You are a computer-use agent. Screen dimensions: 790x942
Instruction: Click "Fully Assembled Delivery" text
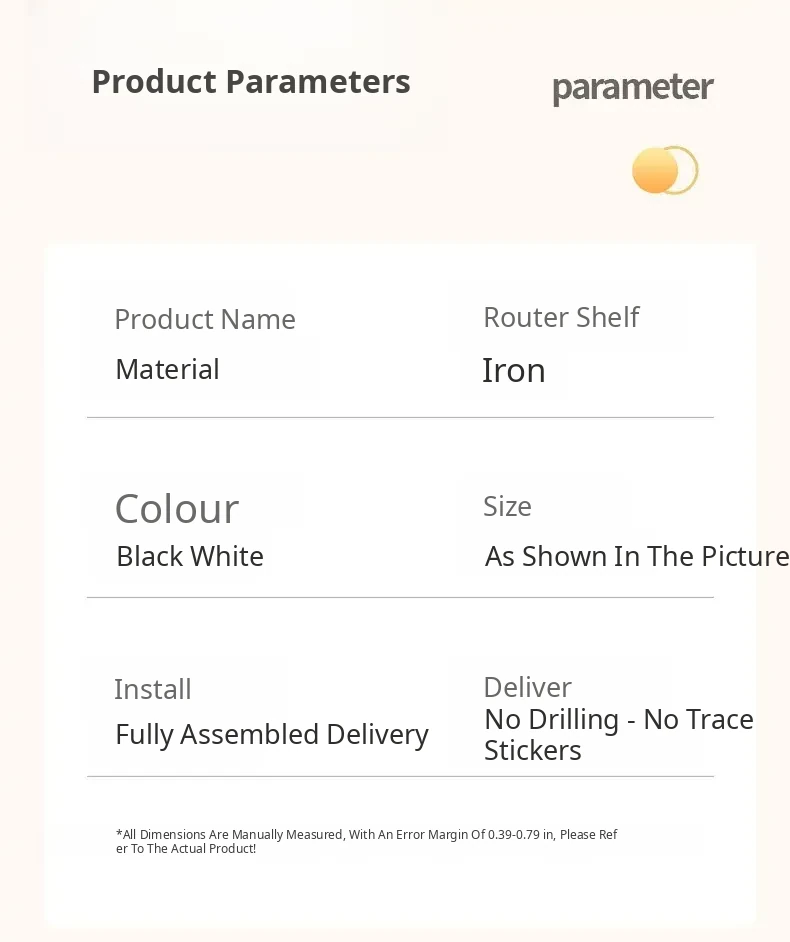[272, 735]
